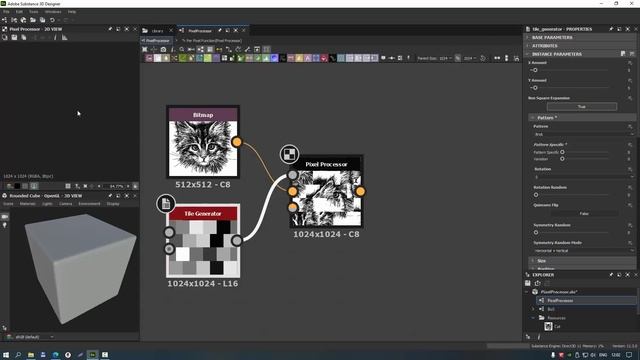Open the Per Pixel Function graph tab
Screen dimensions: 640x360
(x=212, y=41)
